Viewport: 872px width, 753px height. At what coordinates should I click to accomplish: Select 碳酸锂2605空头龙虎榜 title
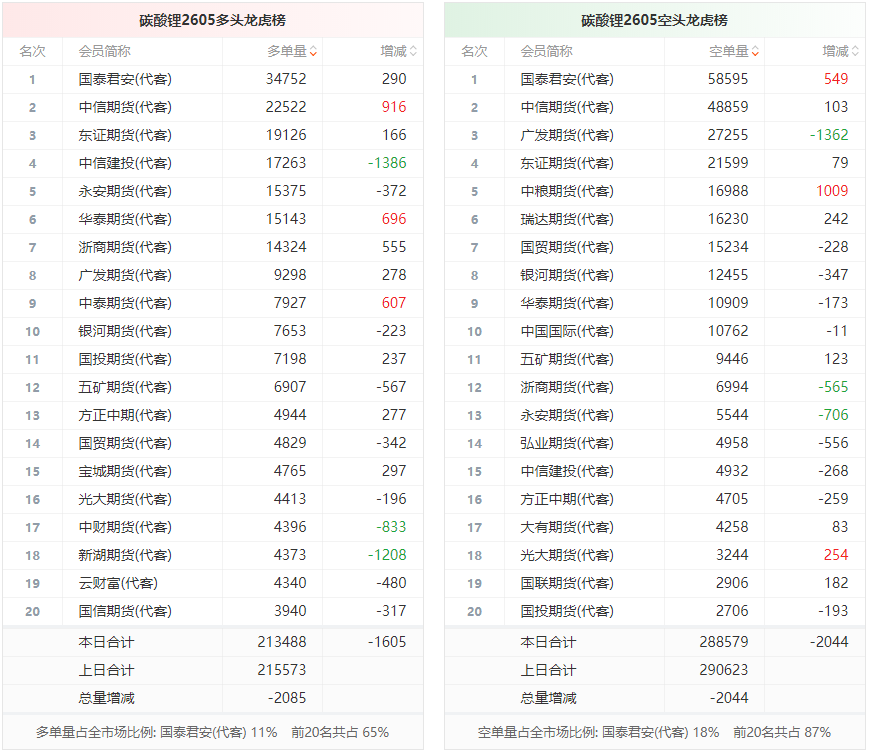[655, 21]
